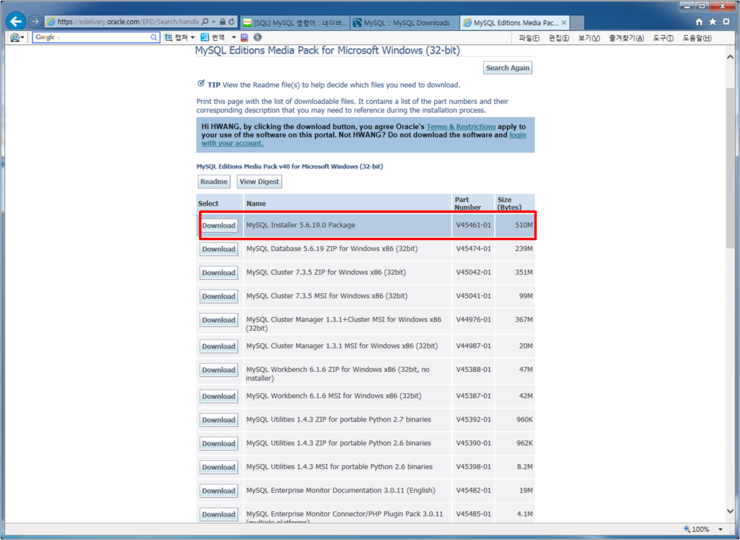Open the Terms & Restrictions link
740x540 pixels.
point(461,127)
